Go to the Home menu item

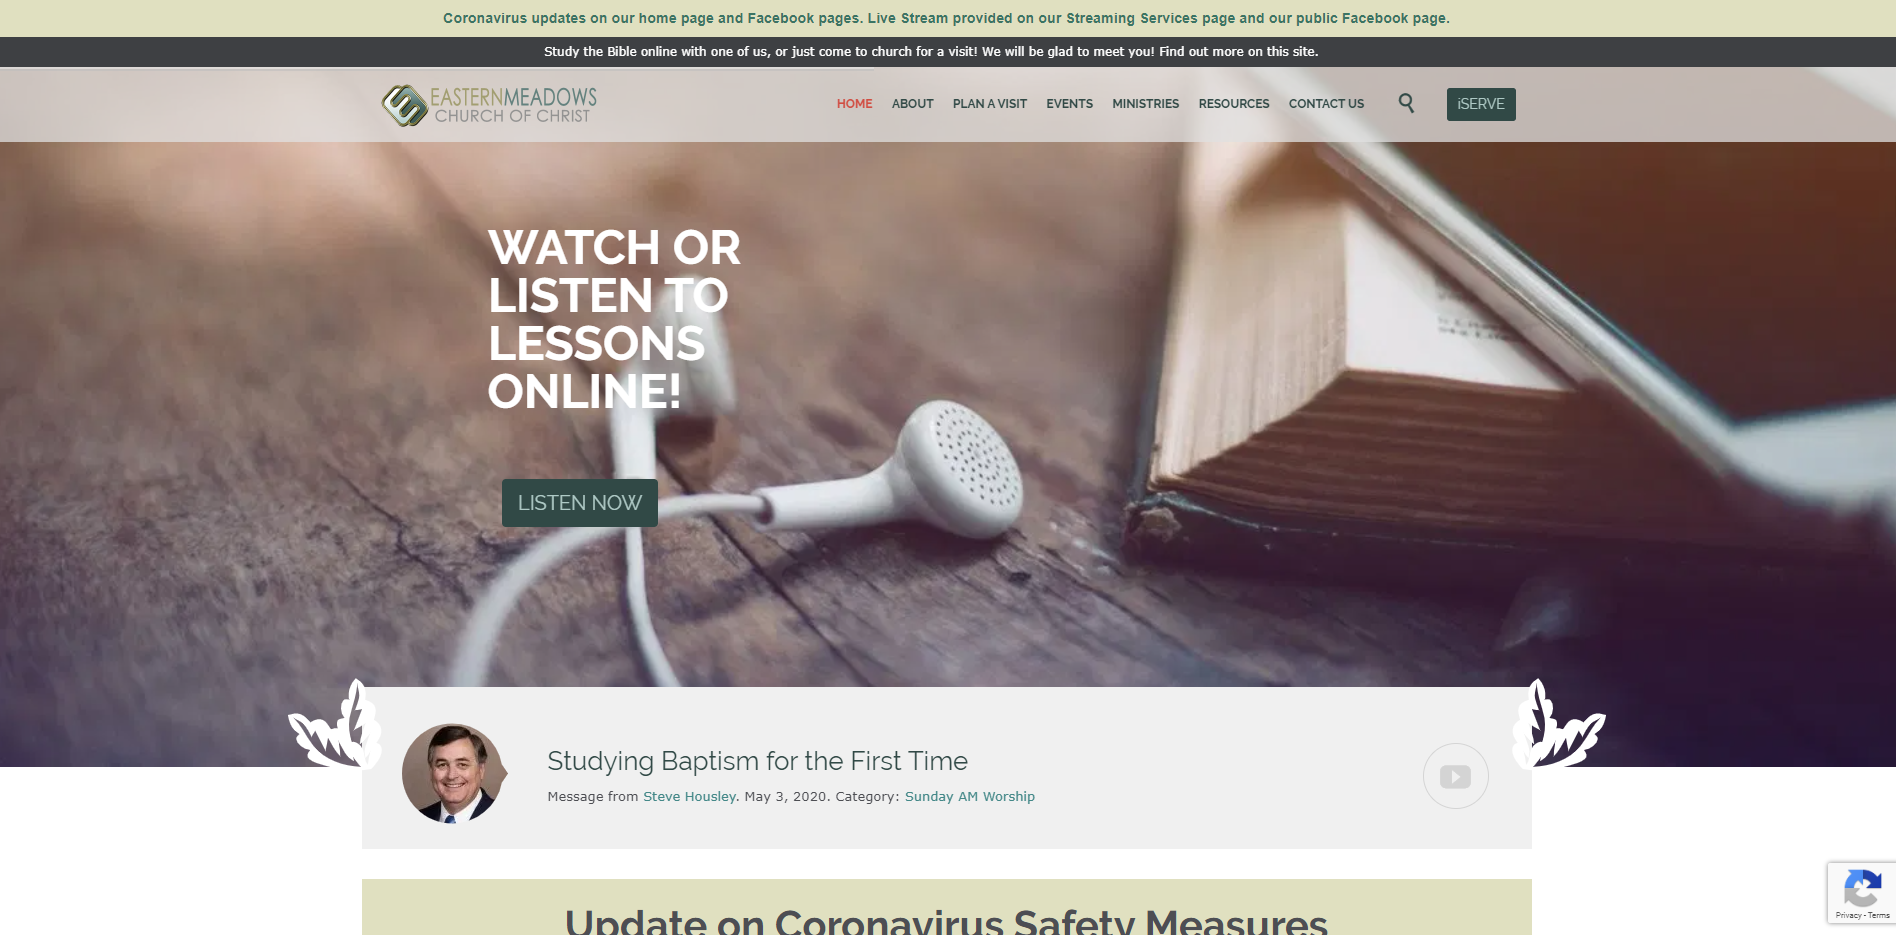[854, 104]
